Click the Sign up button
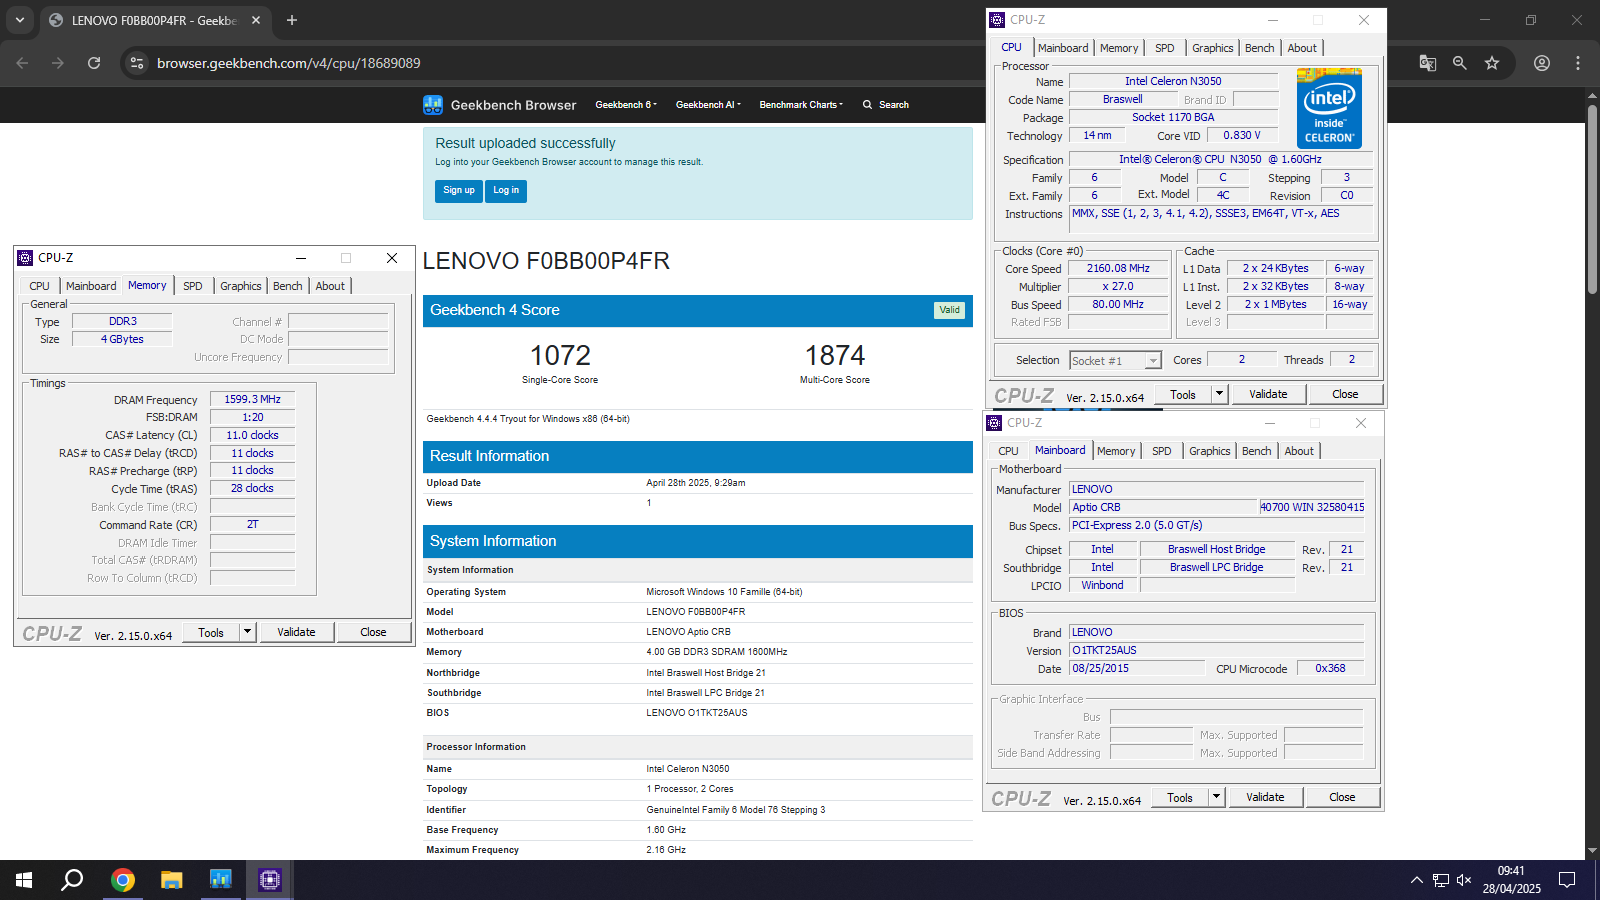Screen dimensions: 1600x900 (459, 190)
